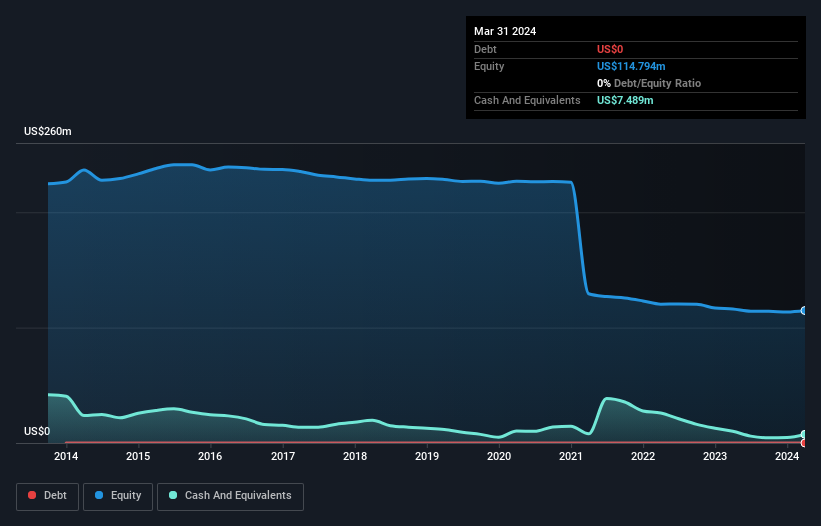Viewport: 821px width, 526px height.
Task: Click the Debt value US$0 in tooltip
Action: coord(610,49)
